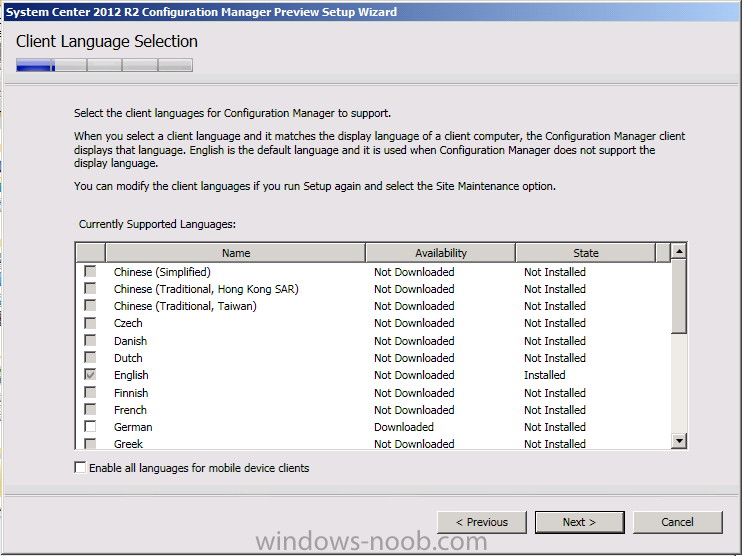
Task: Select Chinese (Traditional, Taiwan) row name
Action: pyautogui.click(x=185, y=306)
